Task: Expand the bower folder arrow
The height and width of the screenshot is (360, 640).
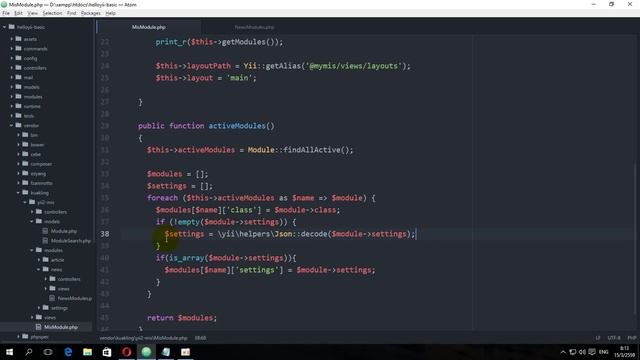Action: coord(18,144)
